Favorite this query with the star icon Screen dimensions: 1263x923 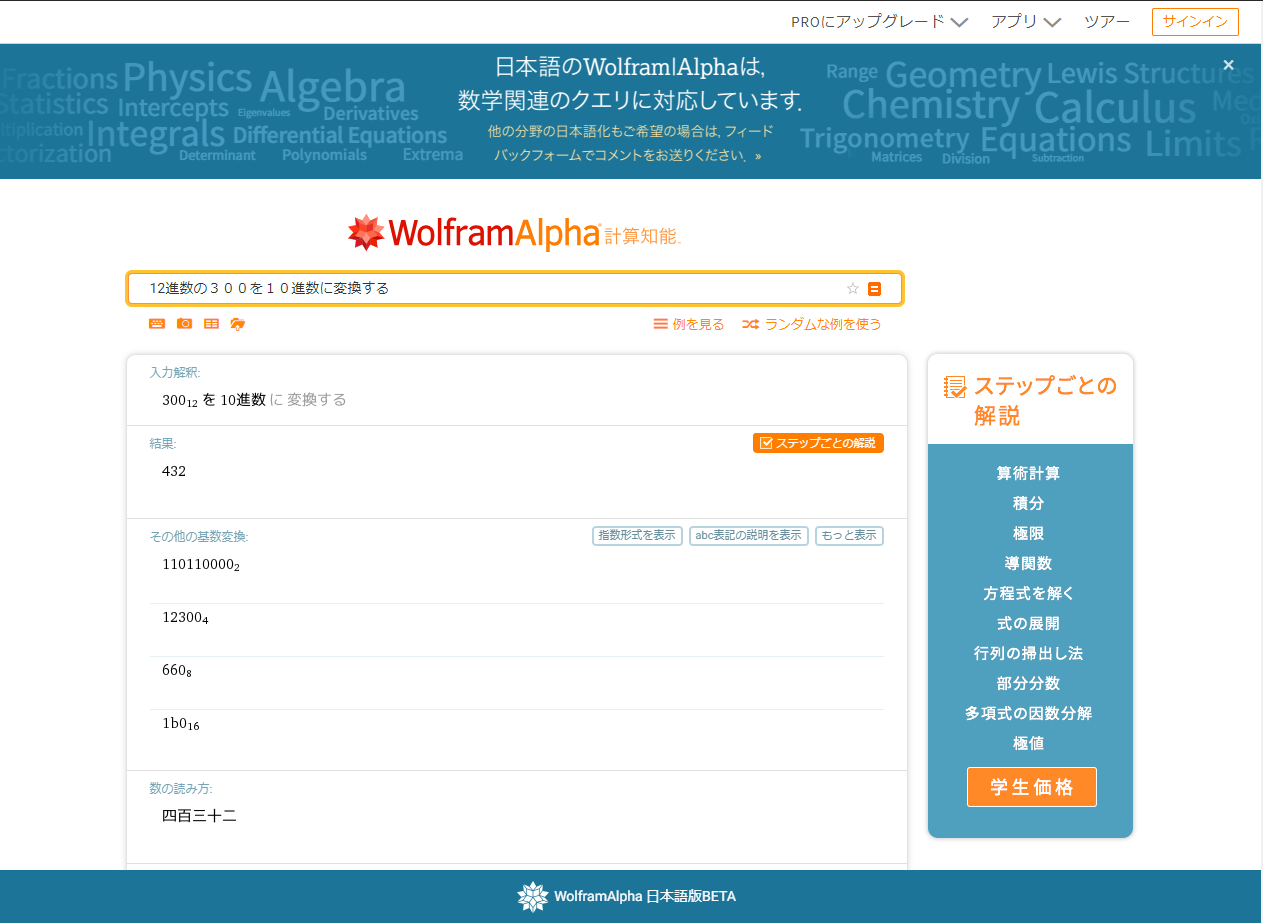click(x=853, y=289)
